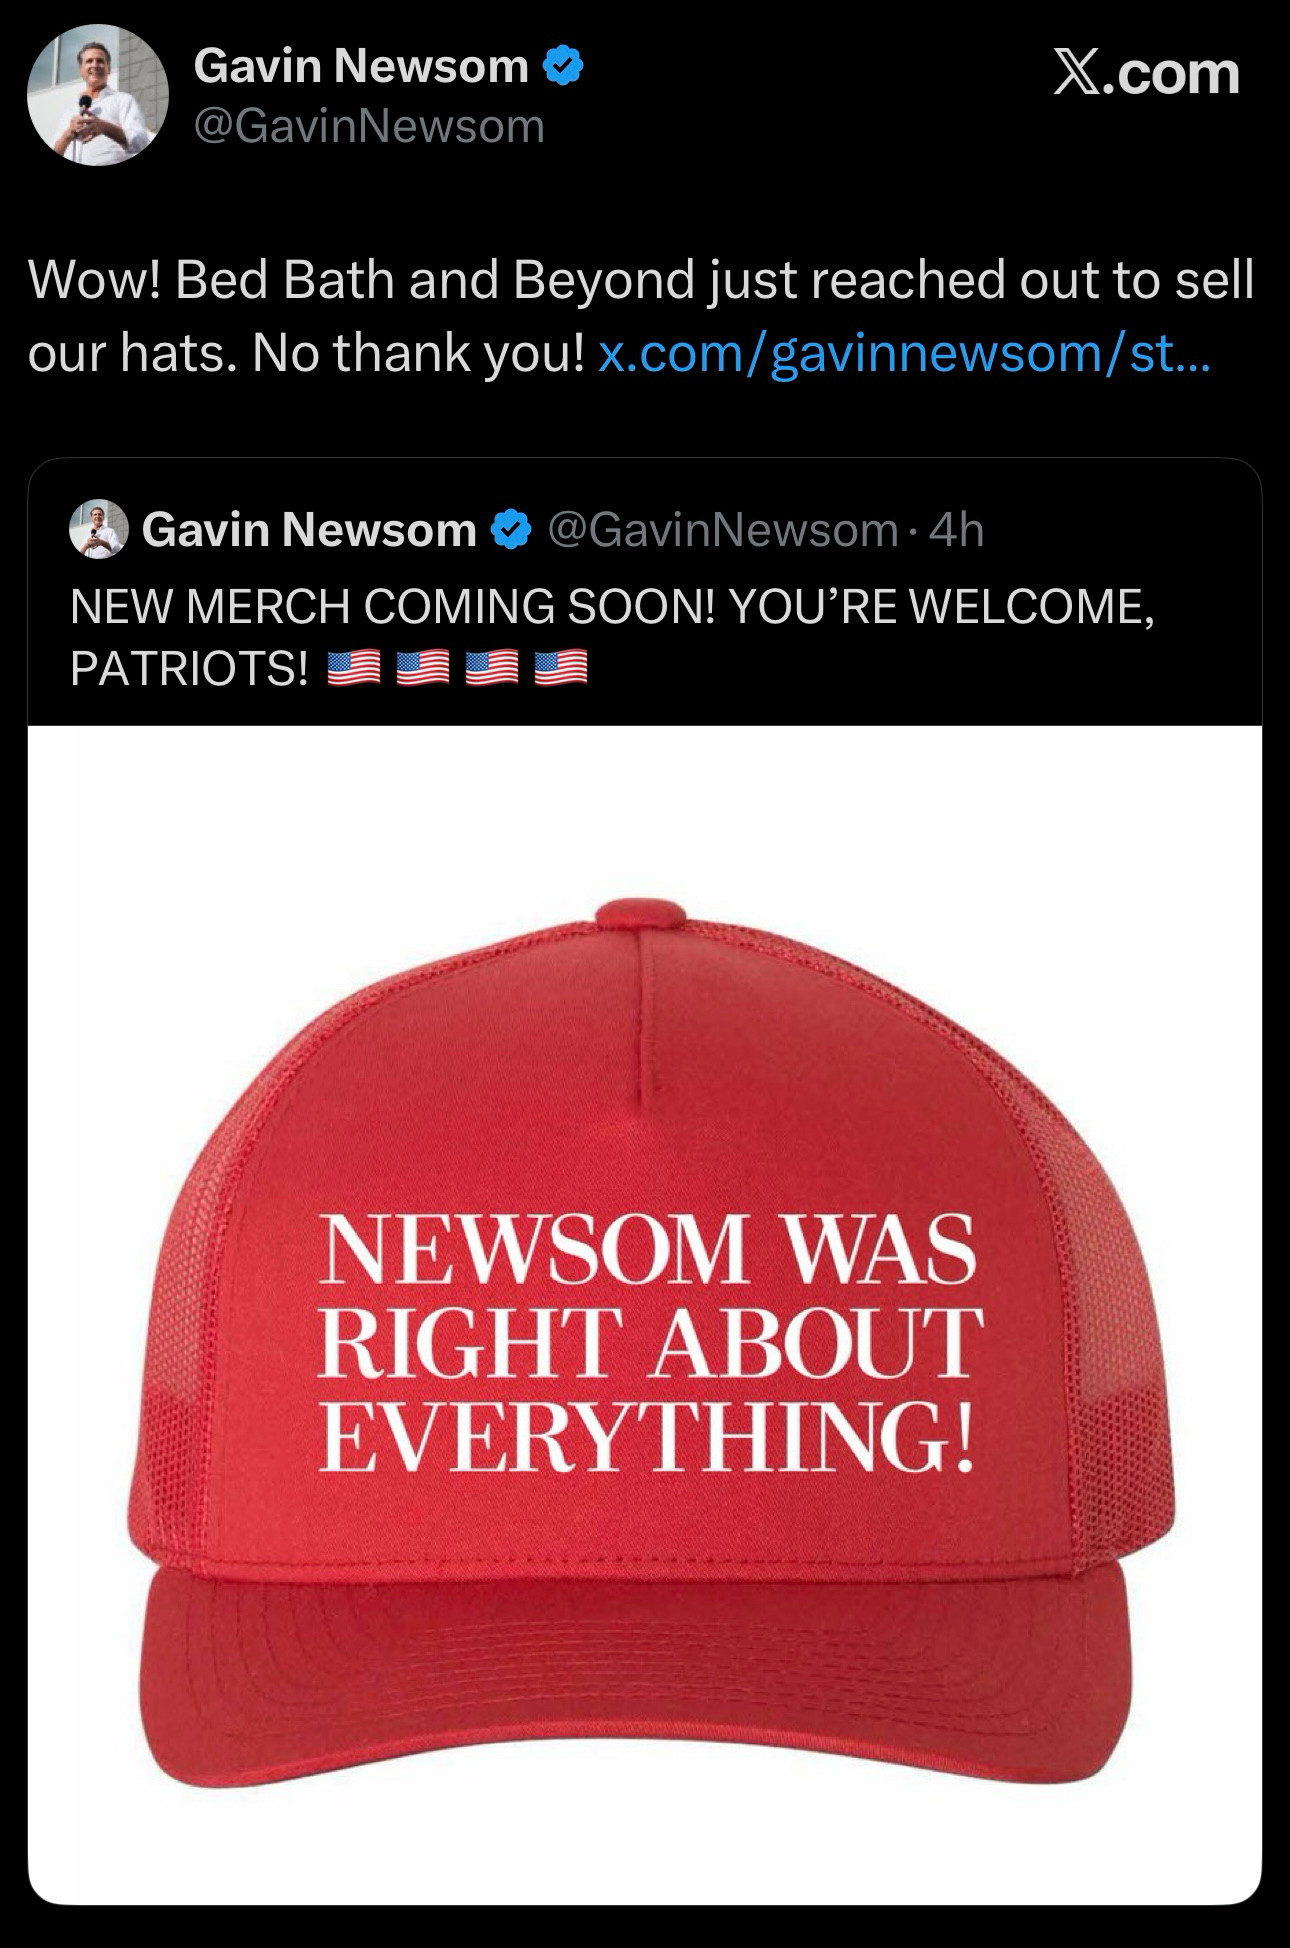Click the X.com logo watermark
The height and width of the screenshot is (1948, 1290).
pos(1146,73)
